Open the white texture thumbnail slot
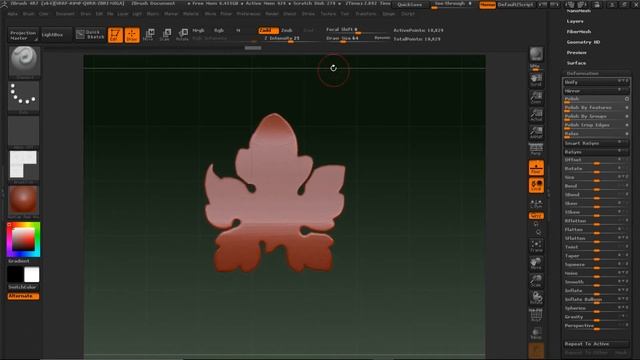Viewport: 640px width, 360px height. coord(24,165)
